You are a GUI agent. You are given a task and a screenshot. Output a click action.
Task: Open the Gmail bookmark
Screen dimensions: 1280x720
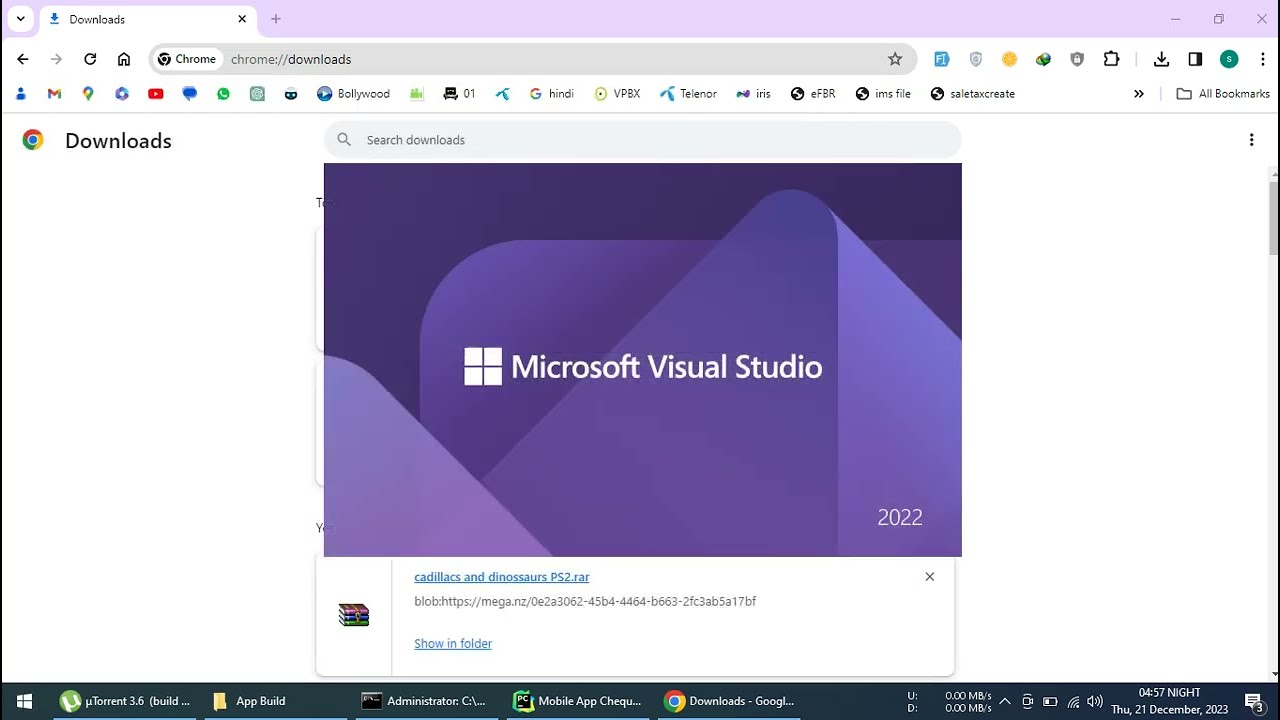[54, 94]
